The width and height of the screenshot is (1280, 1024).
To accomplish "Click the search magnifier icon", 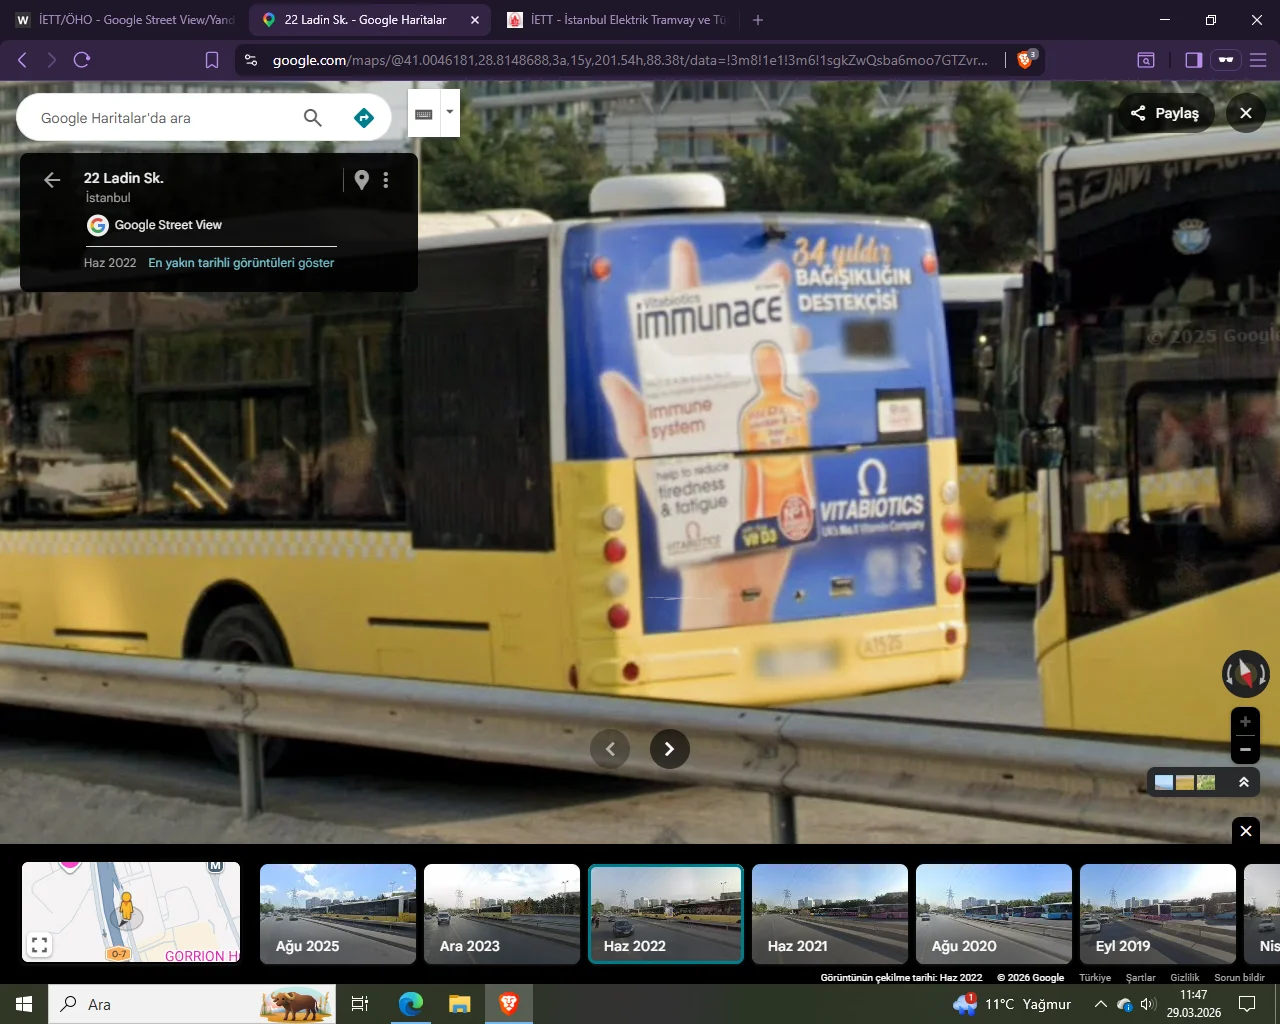I will (x=313, y=118).
